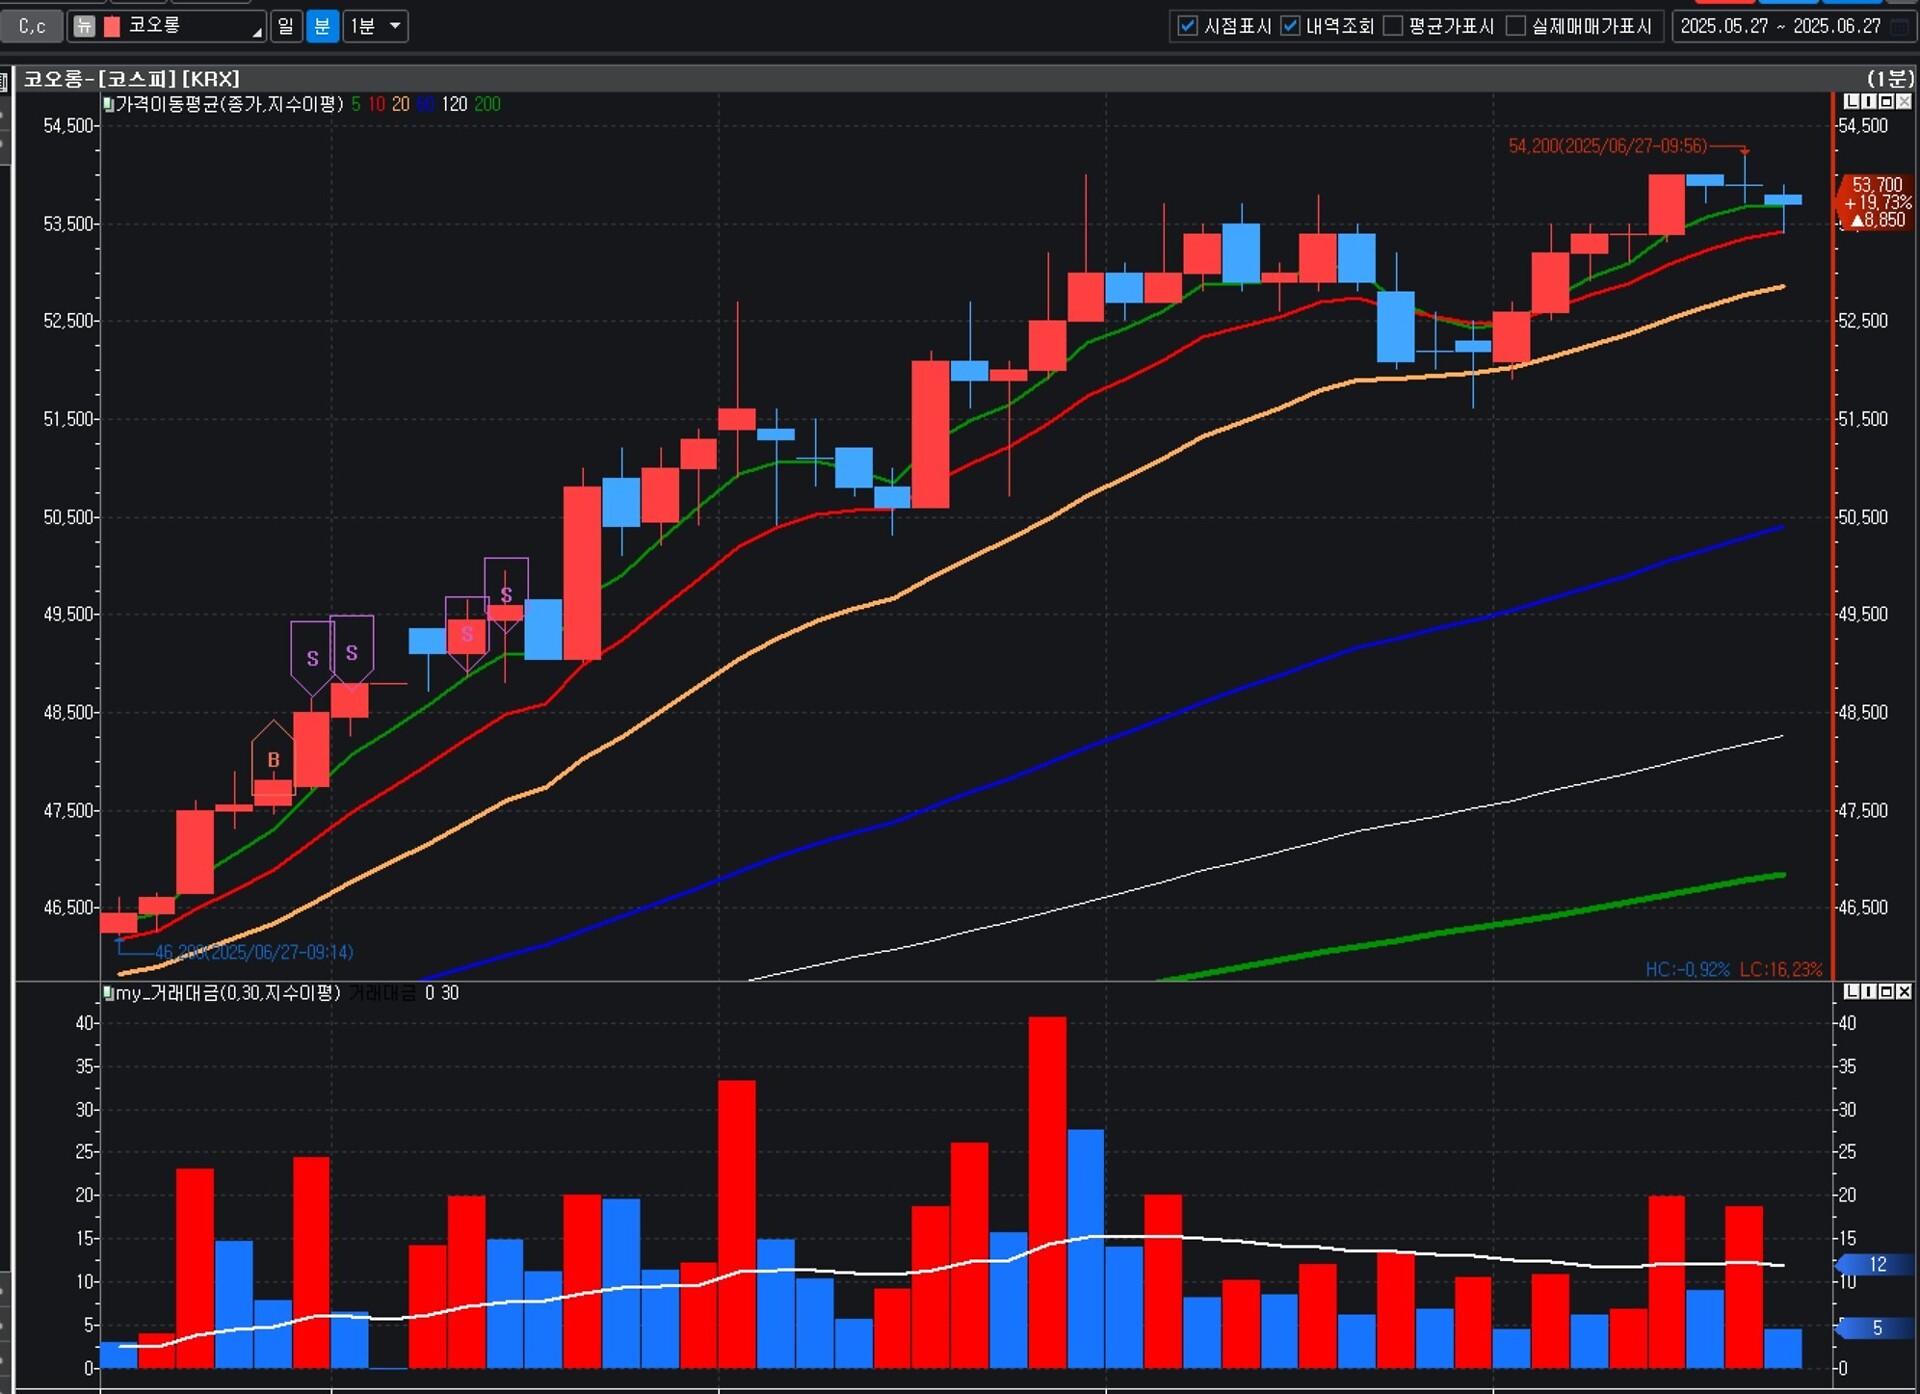Click the 뉴 news icon beside stock name
Screen dimensions: 1920x1394
coord(84,26)
